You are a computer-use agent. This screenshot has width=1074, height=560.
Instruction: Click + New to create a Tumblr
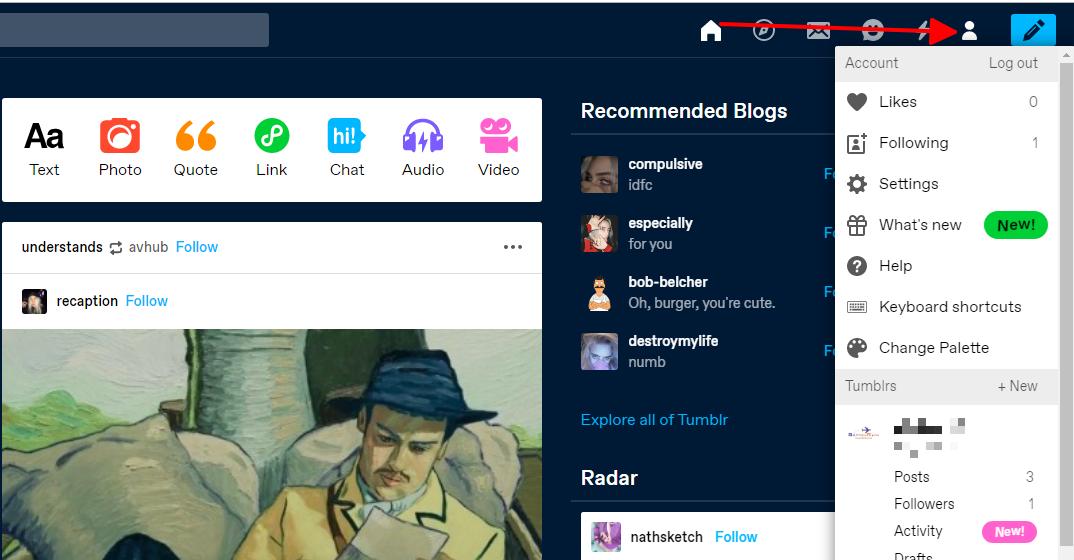[x=1017, y=386]
